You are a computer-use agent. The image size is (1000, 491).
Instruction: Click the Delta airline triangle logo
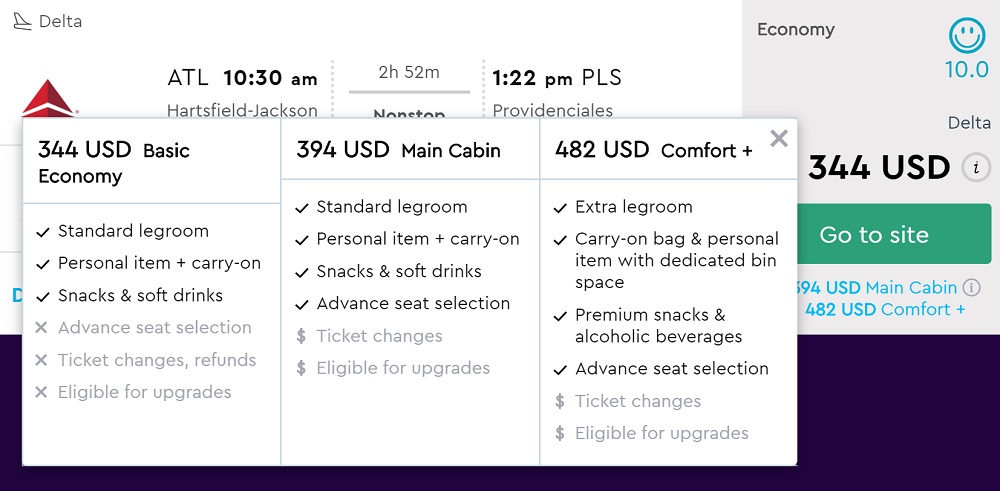tap(48, 100)
